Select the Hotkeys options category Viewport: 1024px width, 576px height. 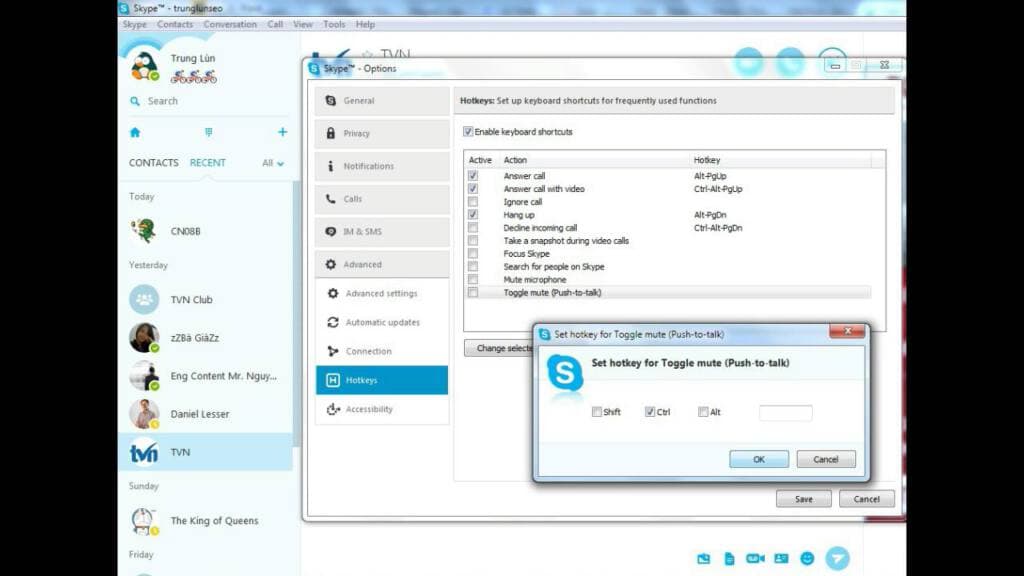coord(382,380)
